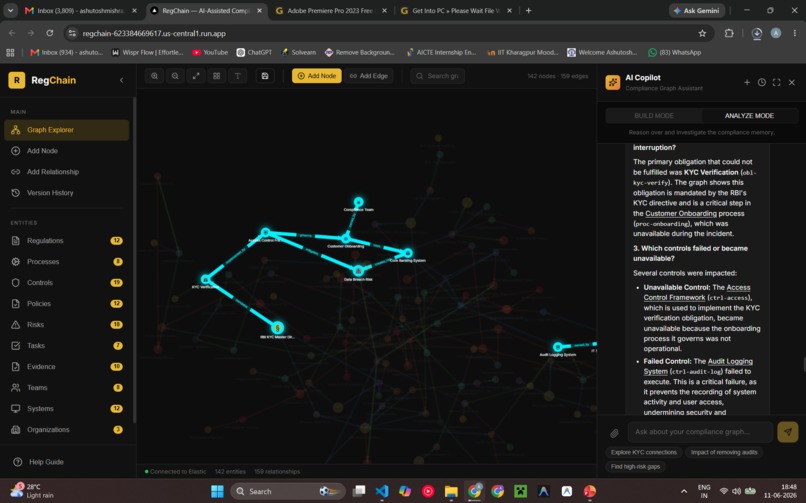This screenshot has height=503, width=806.
Task: Open File Explorer from taskbar
Action: tap(451, 492)
